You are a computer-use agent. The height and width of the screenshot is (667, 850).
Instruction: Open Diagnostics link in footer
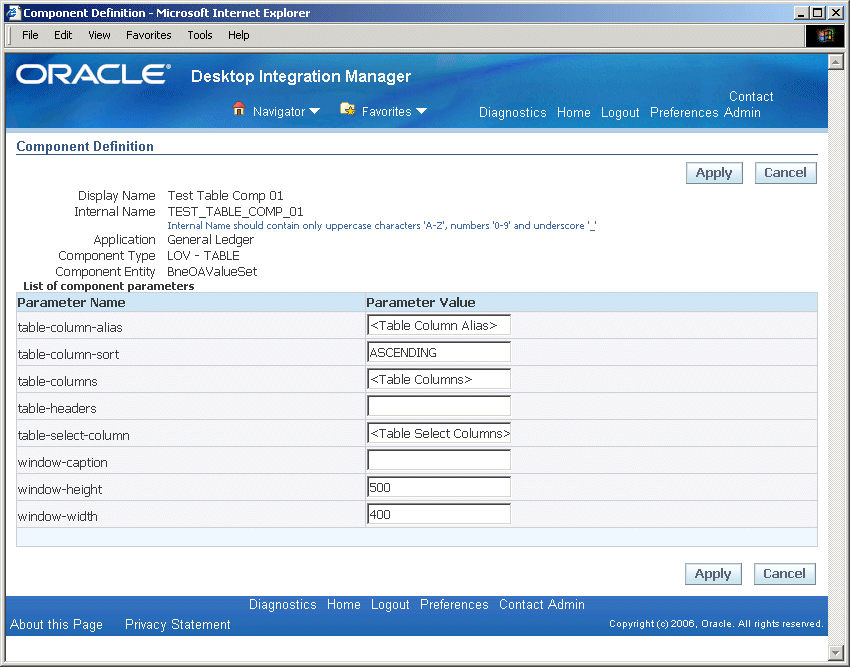pyautogui.click(x=282, y=605)
